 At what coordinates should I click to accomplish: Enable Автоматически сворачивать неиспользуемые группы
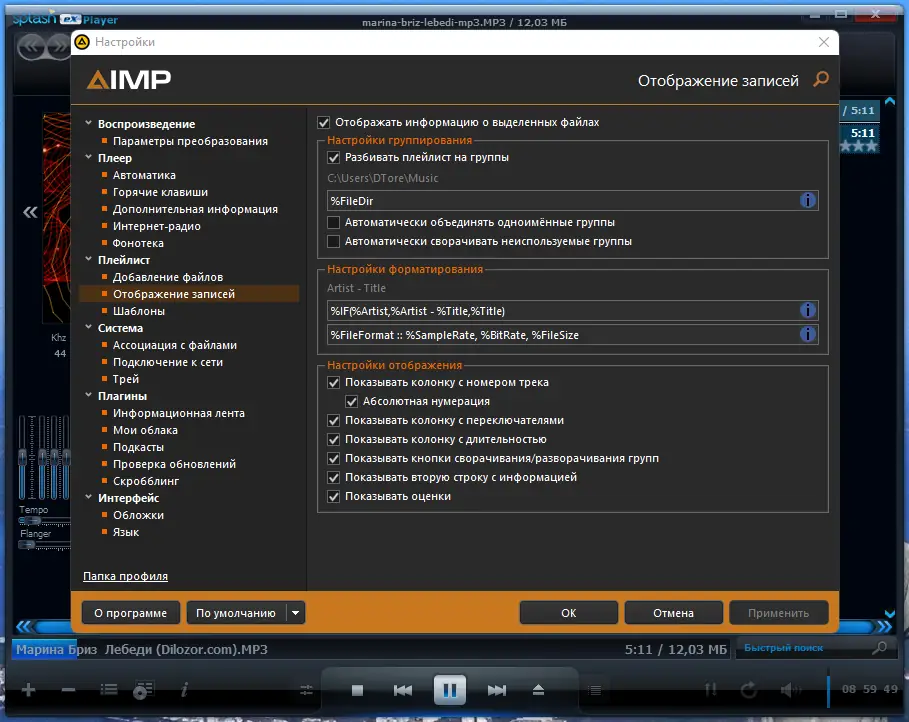click(x=333, y=241)
